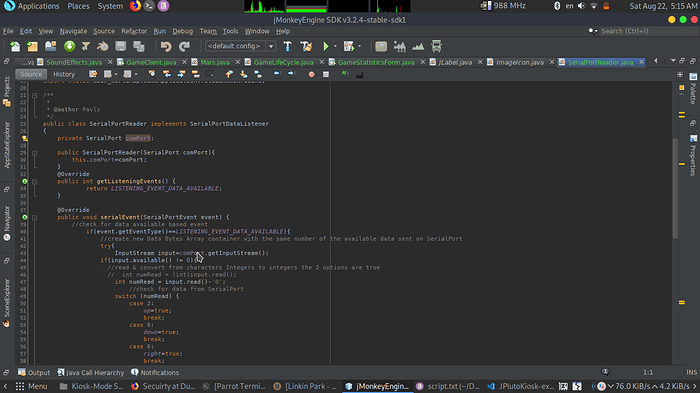Toggle the History view button
The image size is (700, 393).
click(x=64, y=74)
